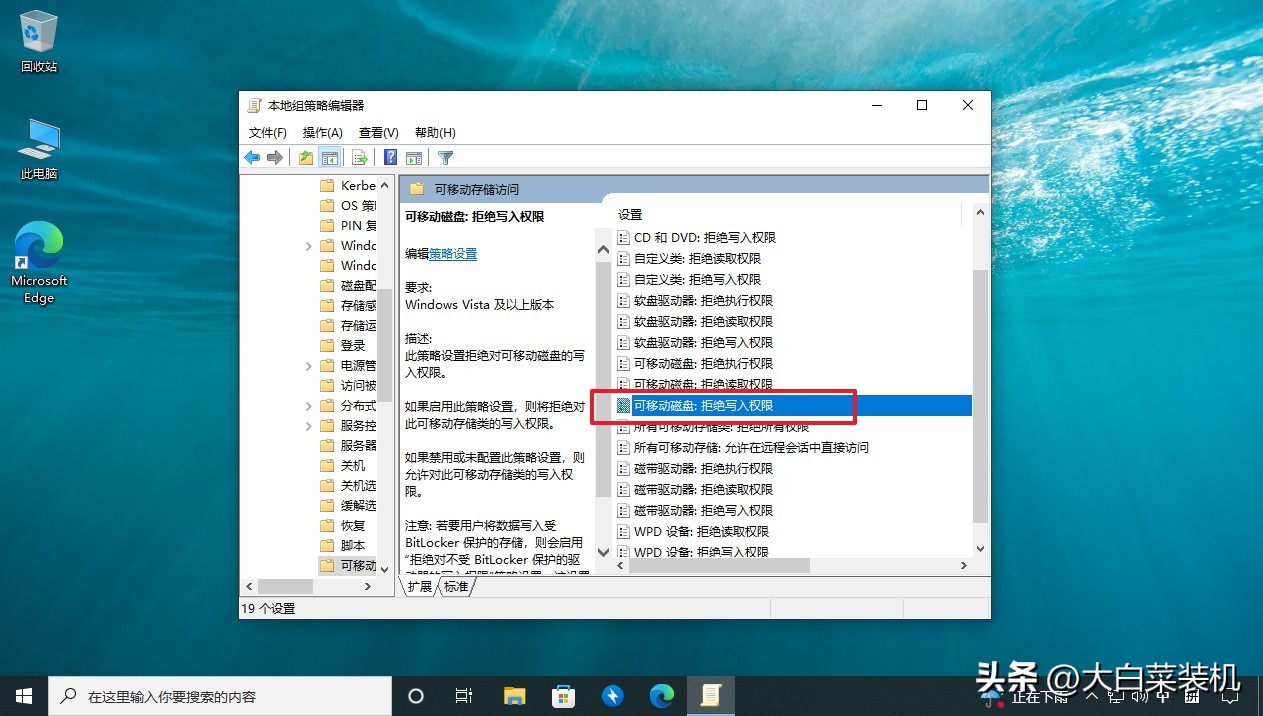Click the 设置 column header
Screen dimensions: 1263x716
coord(630,215)
